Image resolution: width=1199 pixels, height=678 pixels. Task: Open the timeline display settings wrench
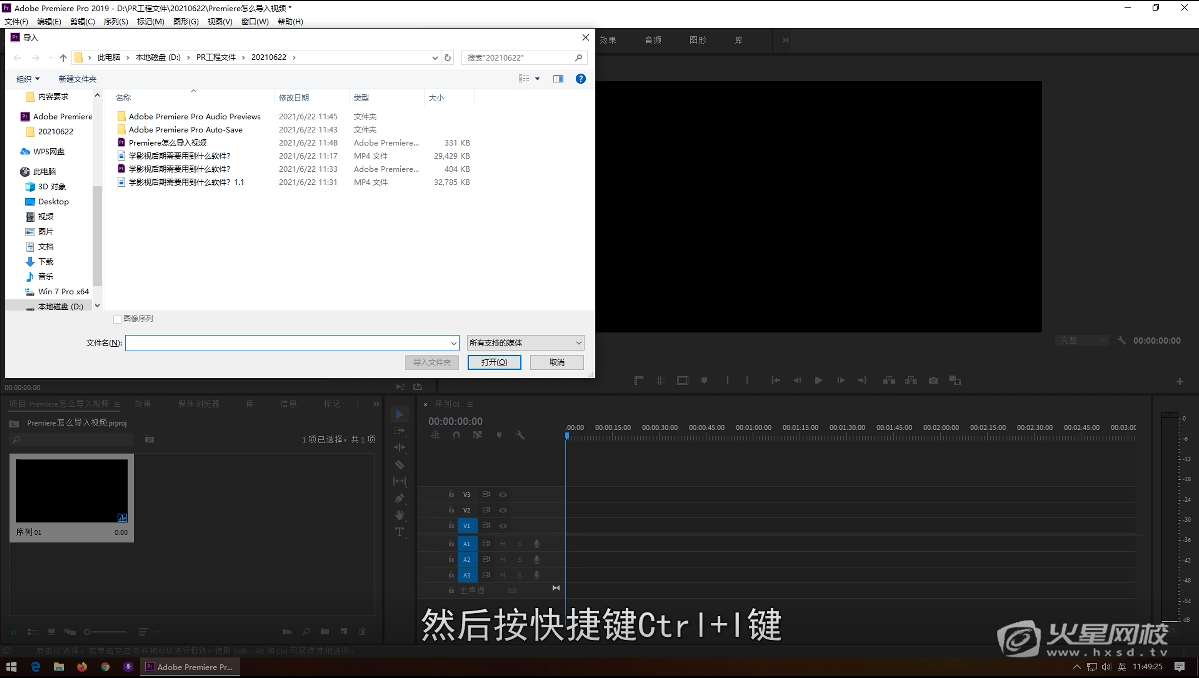[520, 435]
